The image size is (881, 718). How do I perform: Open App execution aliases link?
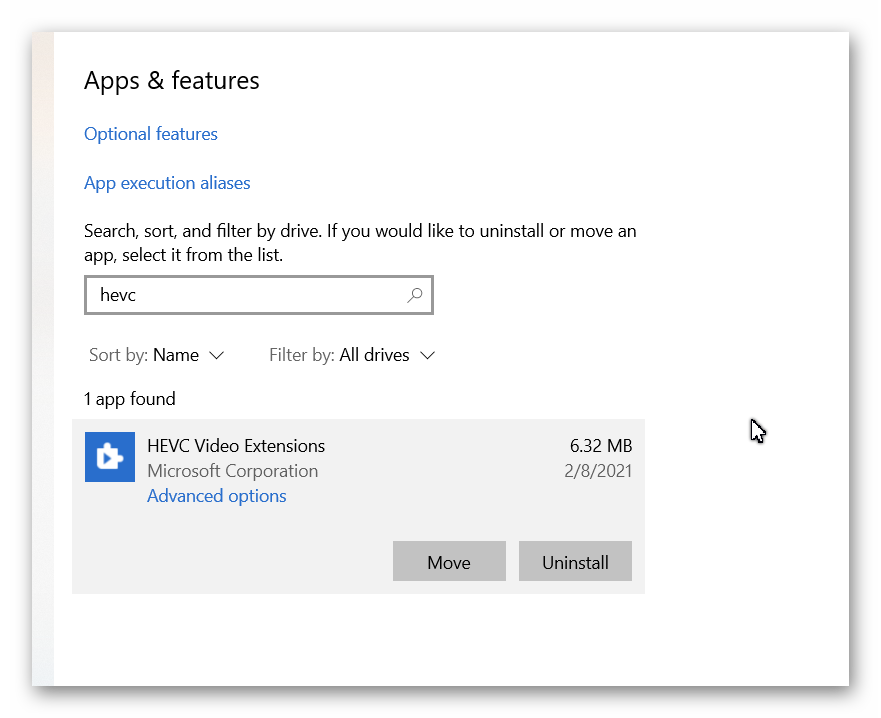click(167, 183)
